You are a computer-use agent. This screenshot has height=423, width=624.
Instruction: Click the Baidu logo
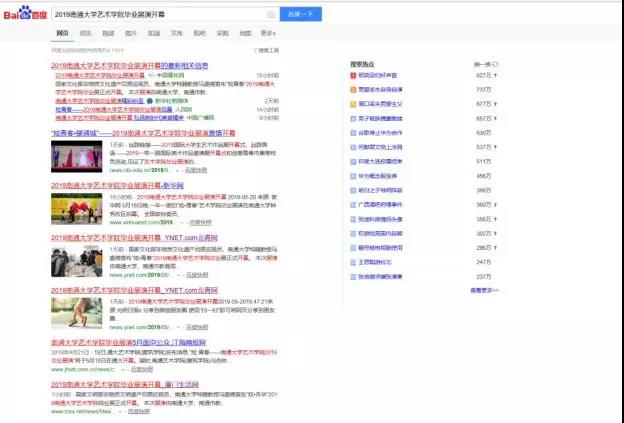point(24,15)
